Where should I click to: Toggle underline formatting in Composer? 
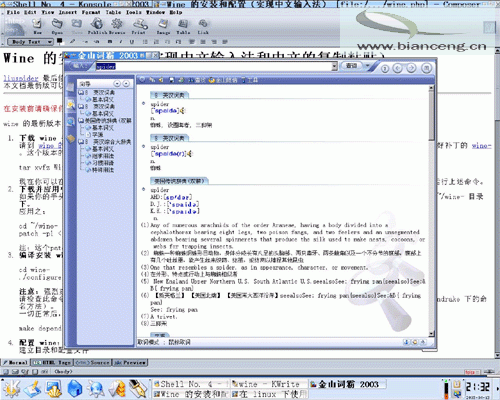(x=132, y=42)
